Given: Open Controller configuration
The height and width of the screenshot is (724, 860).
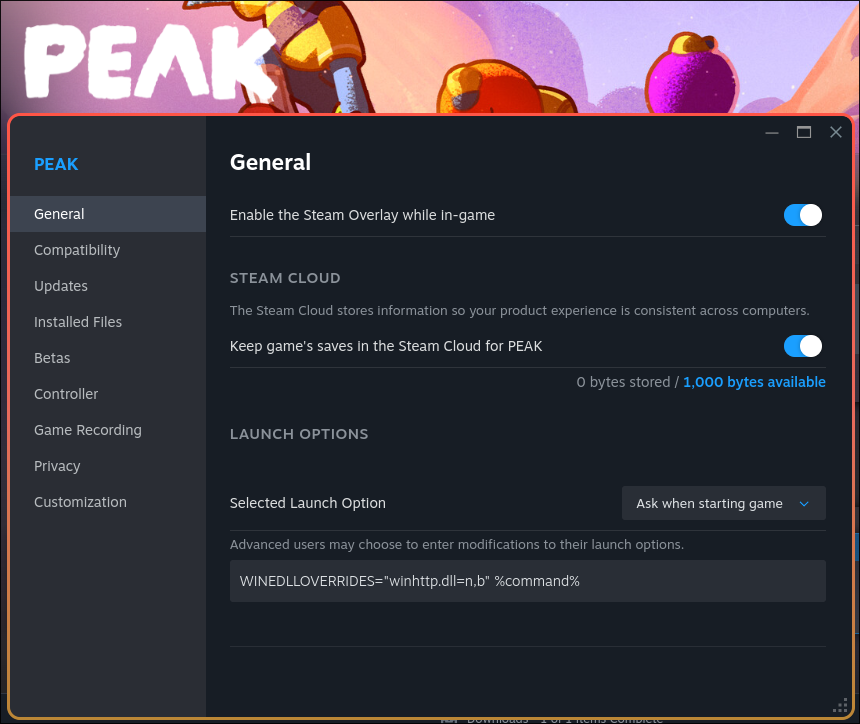Looking at the screenshot, I should (66, 394).
